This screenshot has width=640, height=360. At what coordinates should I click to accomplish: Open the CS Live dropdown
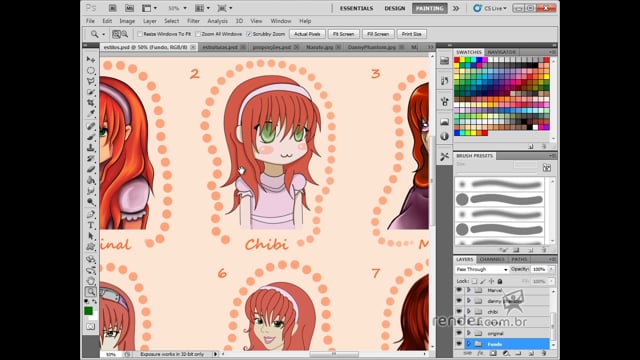click(x=490, y=8)
